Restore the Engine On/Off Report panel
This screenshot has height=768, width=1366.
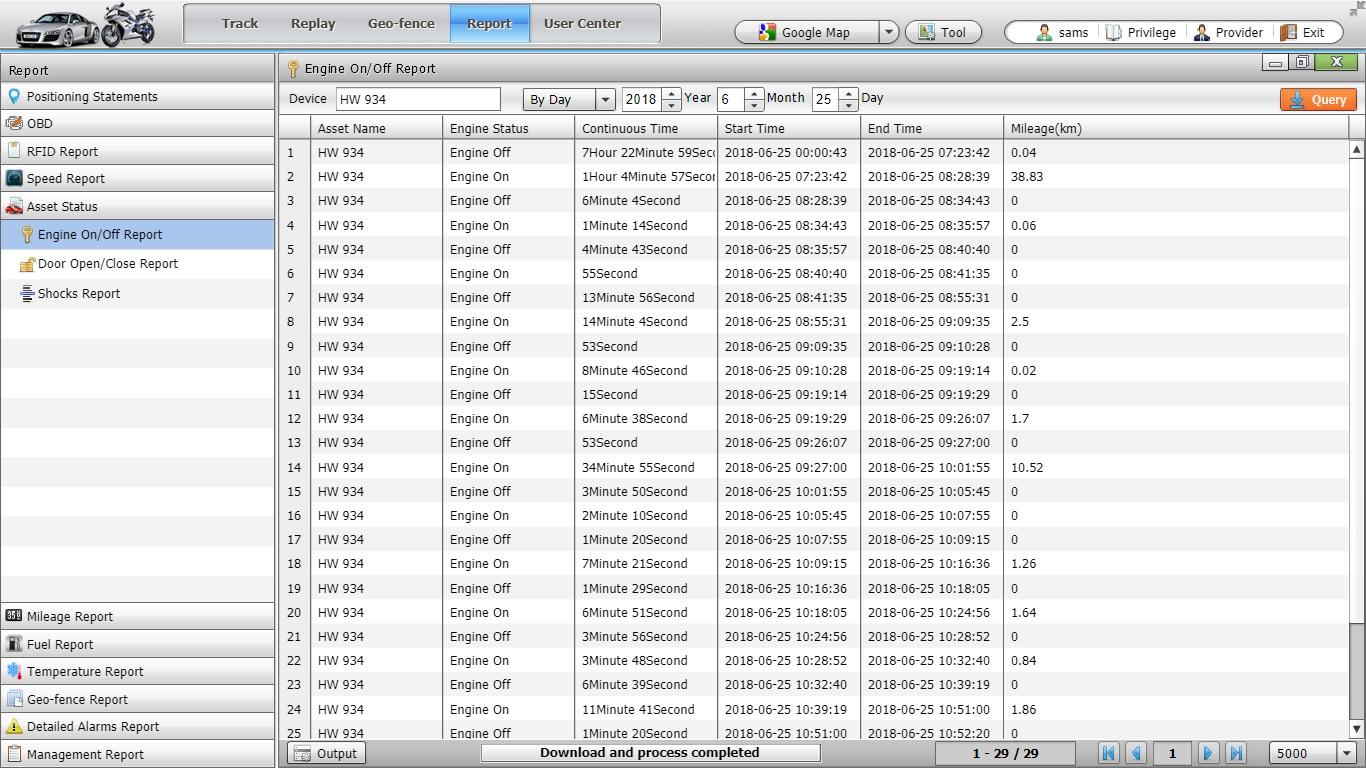[x=1302, y=62]
